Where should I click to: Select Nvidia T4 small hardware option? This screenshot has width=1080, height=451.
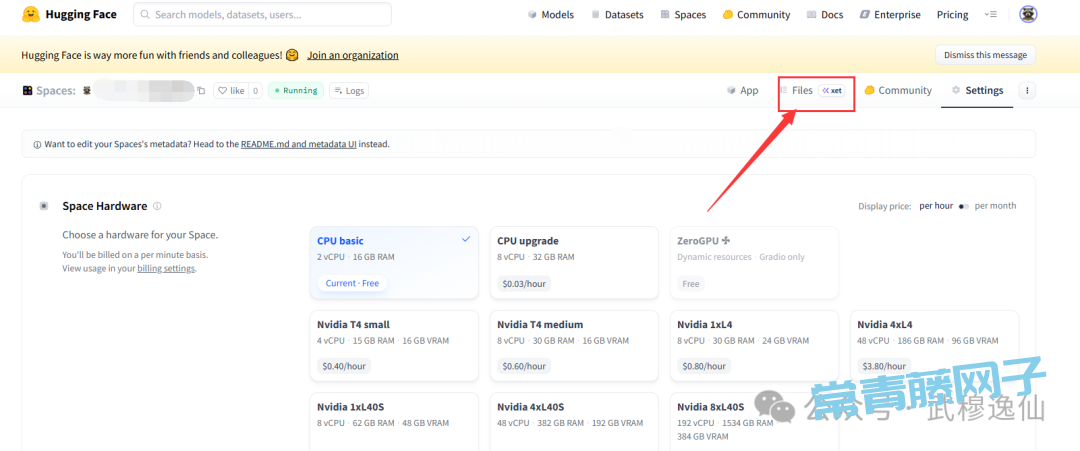tap(393, 345)
